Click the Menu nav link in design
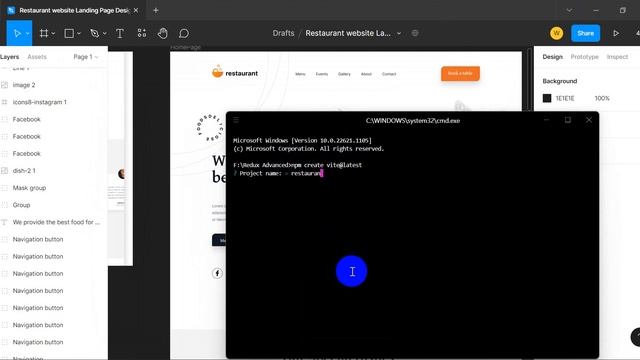This screenshot has height=360, width=640. 300,74
